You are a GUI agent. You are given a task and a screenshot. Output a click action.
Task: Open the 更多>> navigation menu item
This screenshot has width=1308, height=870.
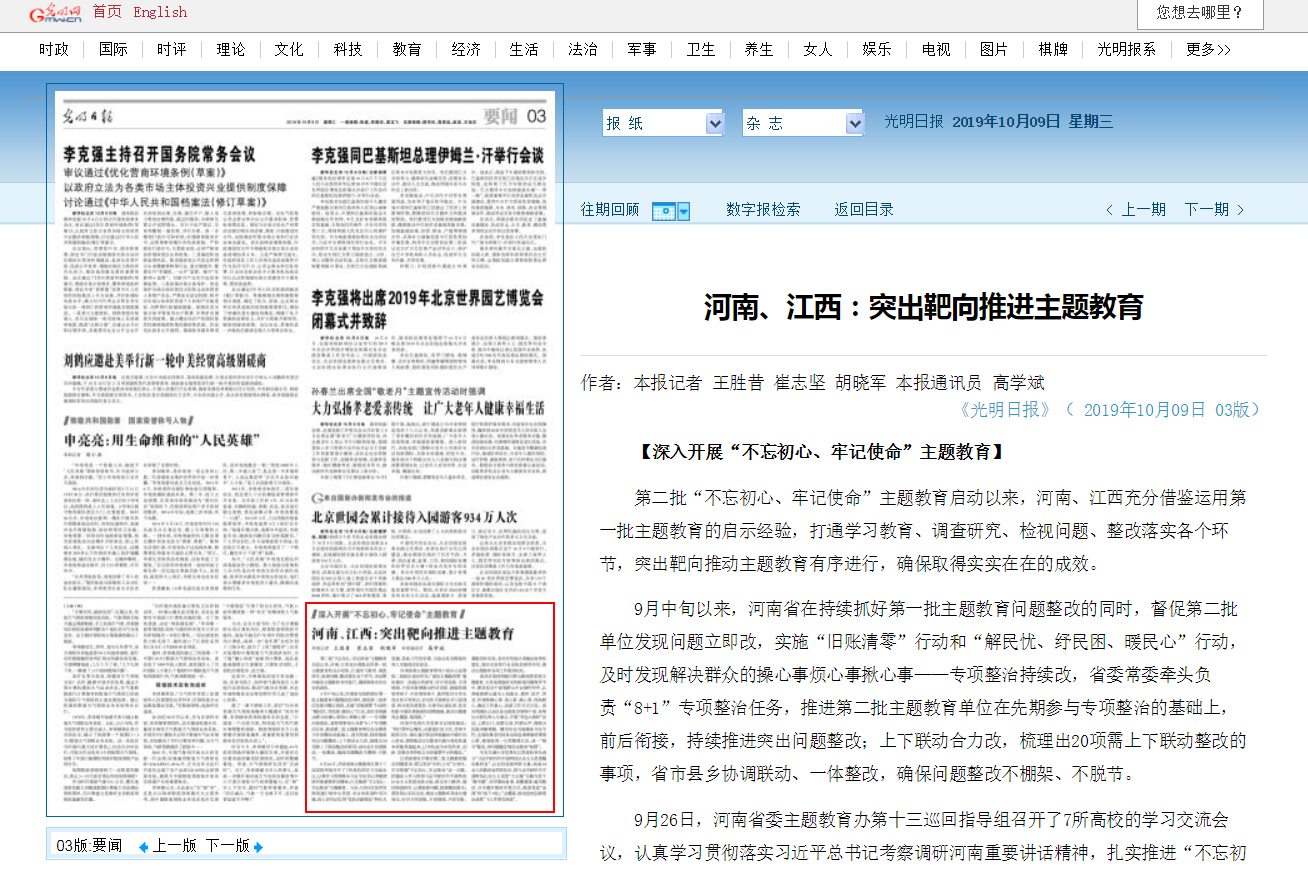pyautogui.click(x=1208, y=49)
